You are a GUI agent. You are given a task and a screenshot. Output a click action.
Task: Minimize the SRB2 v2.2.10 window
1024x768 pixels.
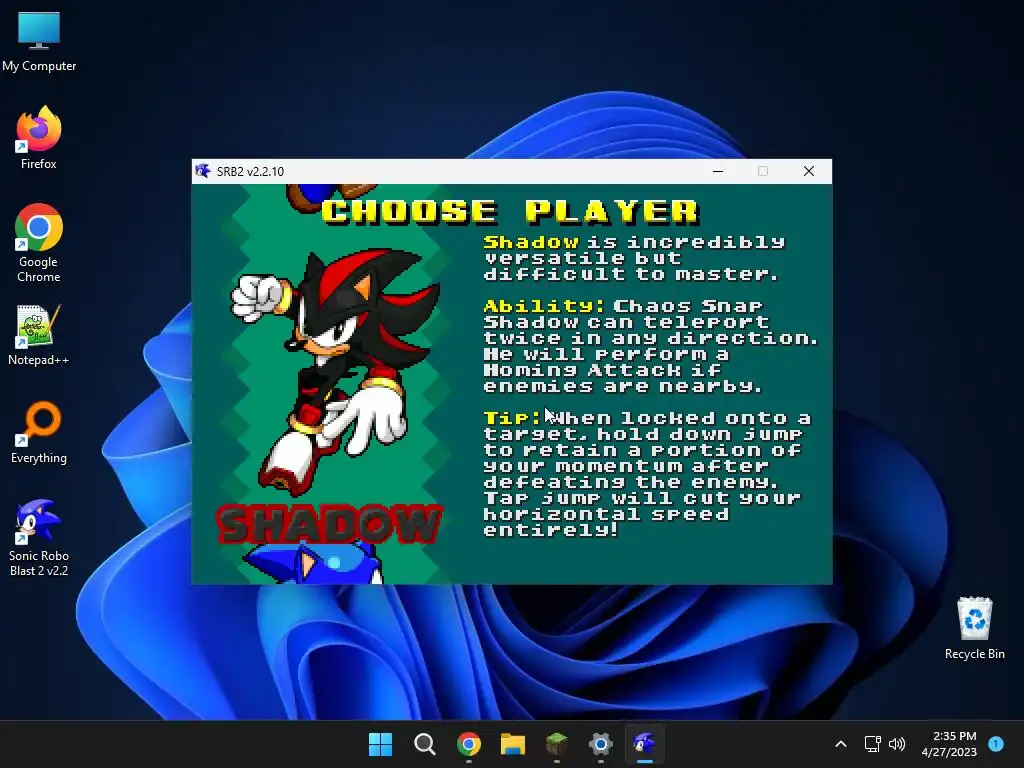[718, 171]
